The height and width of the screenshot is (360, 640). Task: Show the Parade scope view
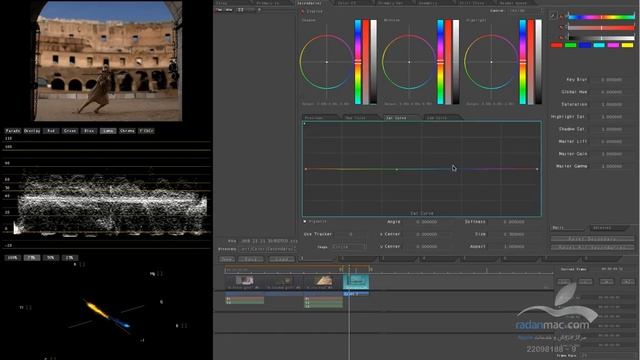point(13,131)
